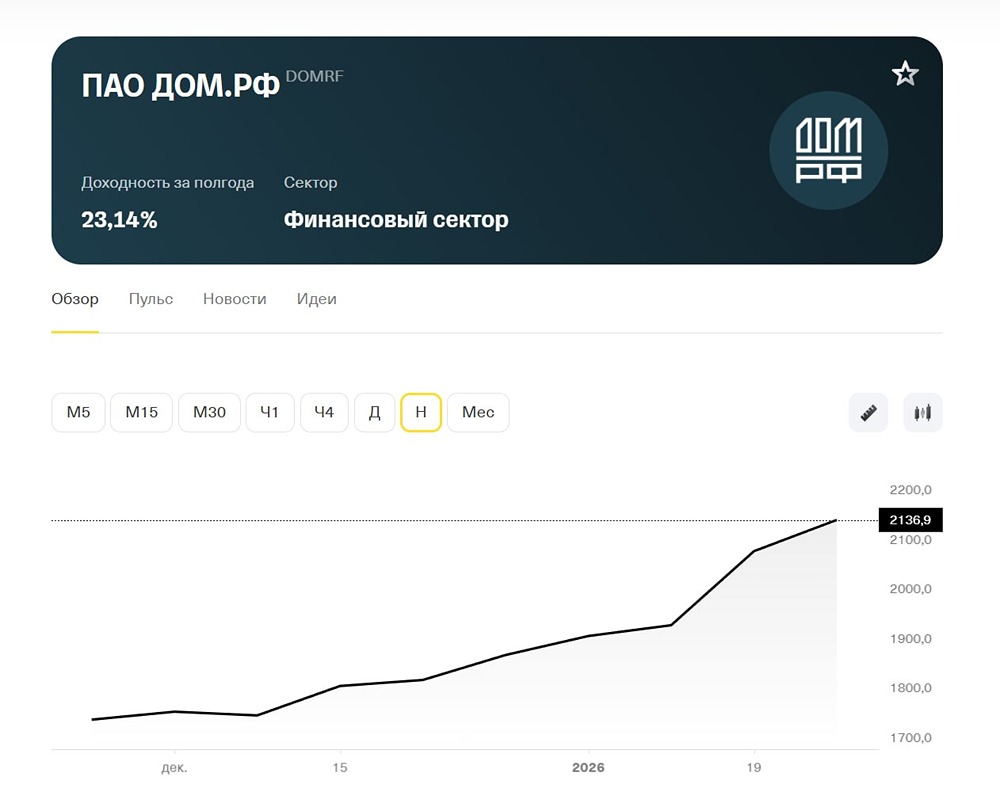Viewport: 1000px width, 807px height.
Task: Select the ruler measurement tool
Action: coord(867,412)
